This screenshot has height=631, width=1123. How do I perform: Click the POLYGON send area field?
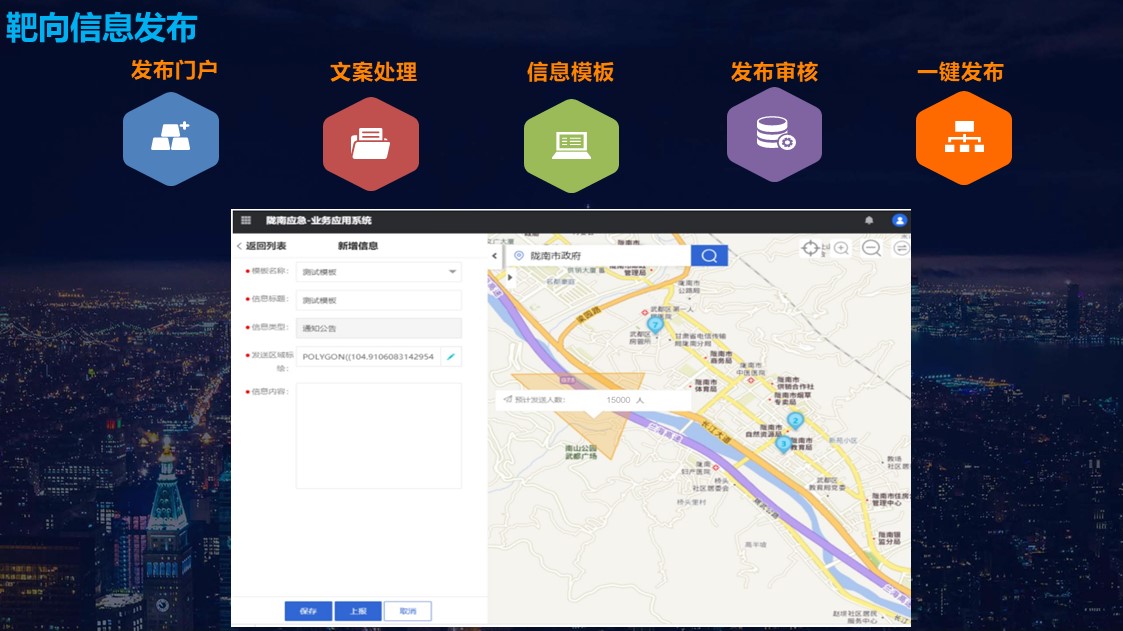coord(368,357)
